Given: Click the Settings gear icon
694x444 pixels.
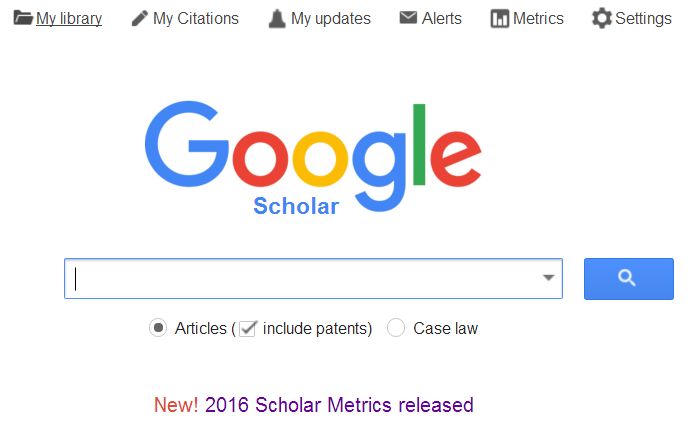Looking at the screenshot, I should pos(601,18).
